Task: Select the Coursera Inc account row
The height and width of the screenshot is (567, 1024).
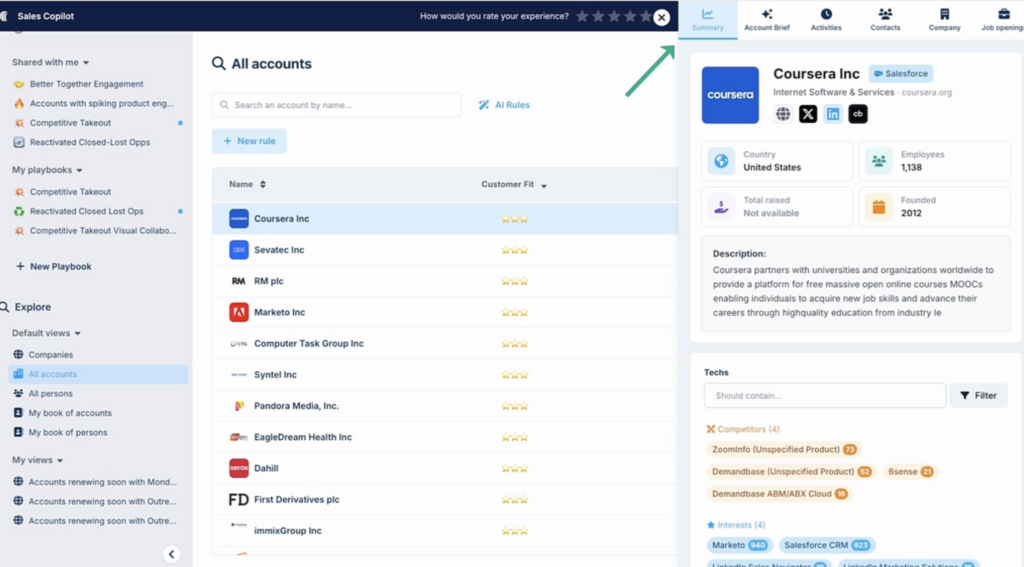Action: tap(445, 219)
